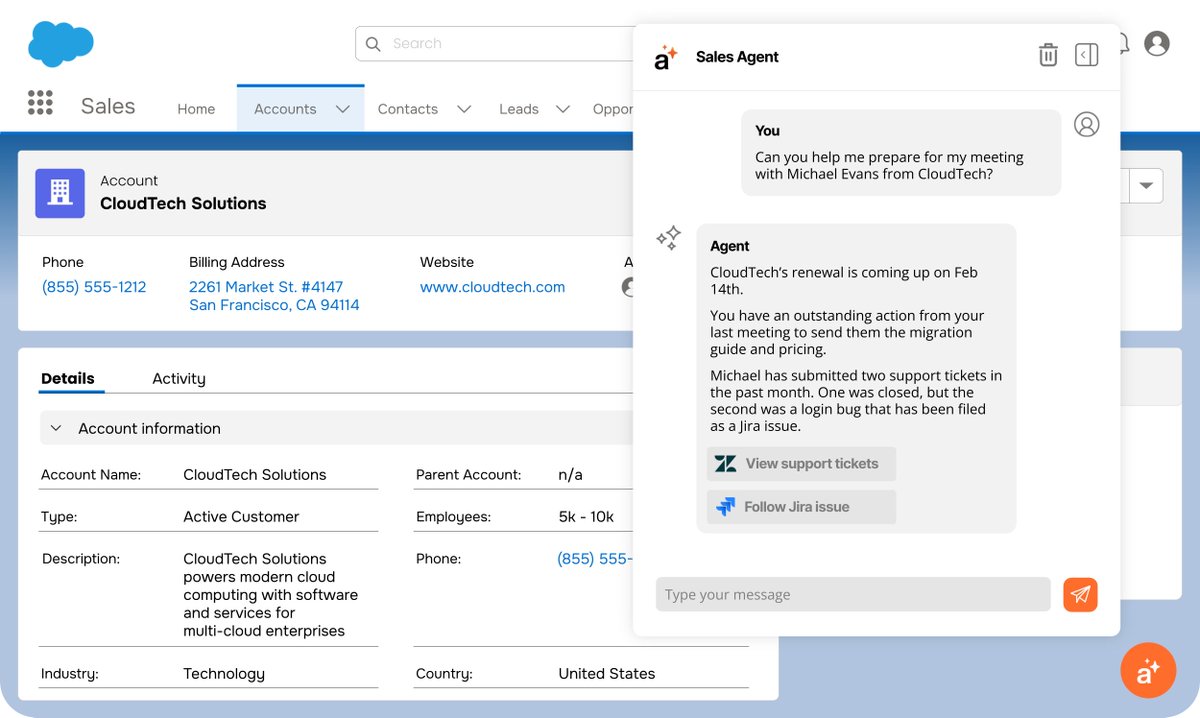
Task: Click the Type your message input
Action: 853,594
